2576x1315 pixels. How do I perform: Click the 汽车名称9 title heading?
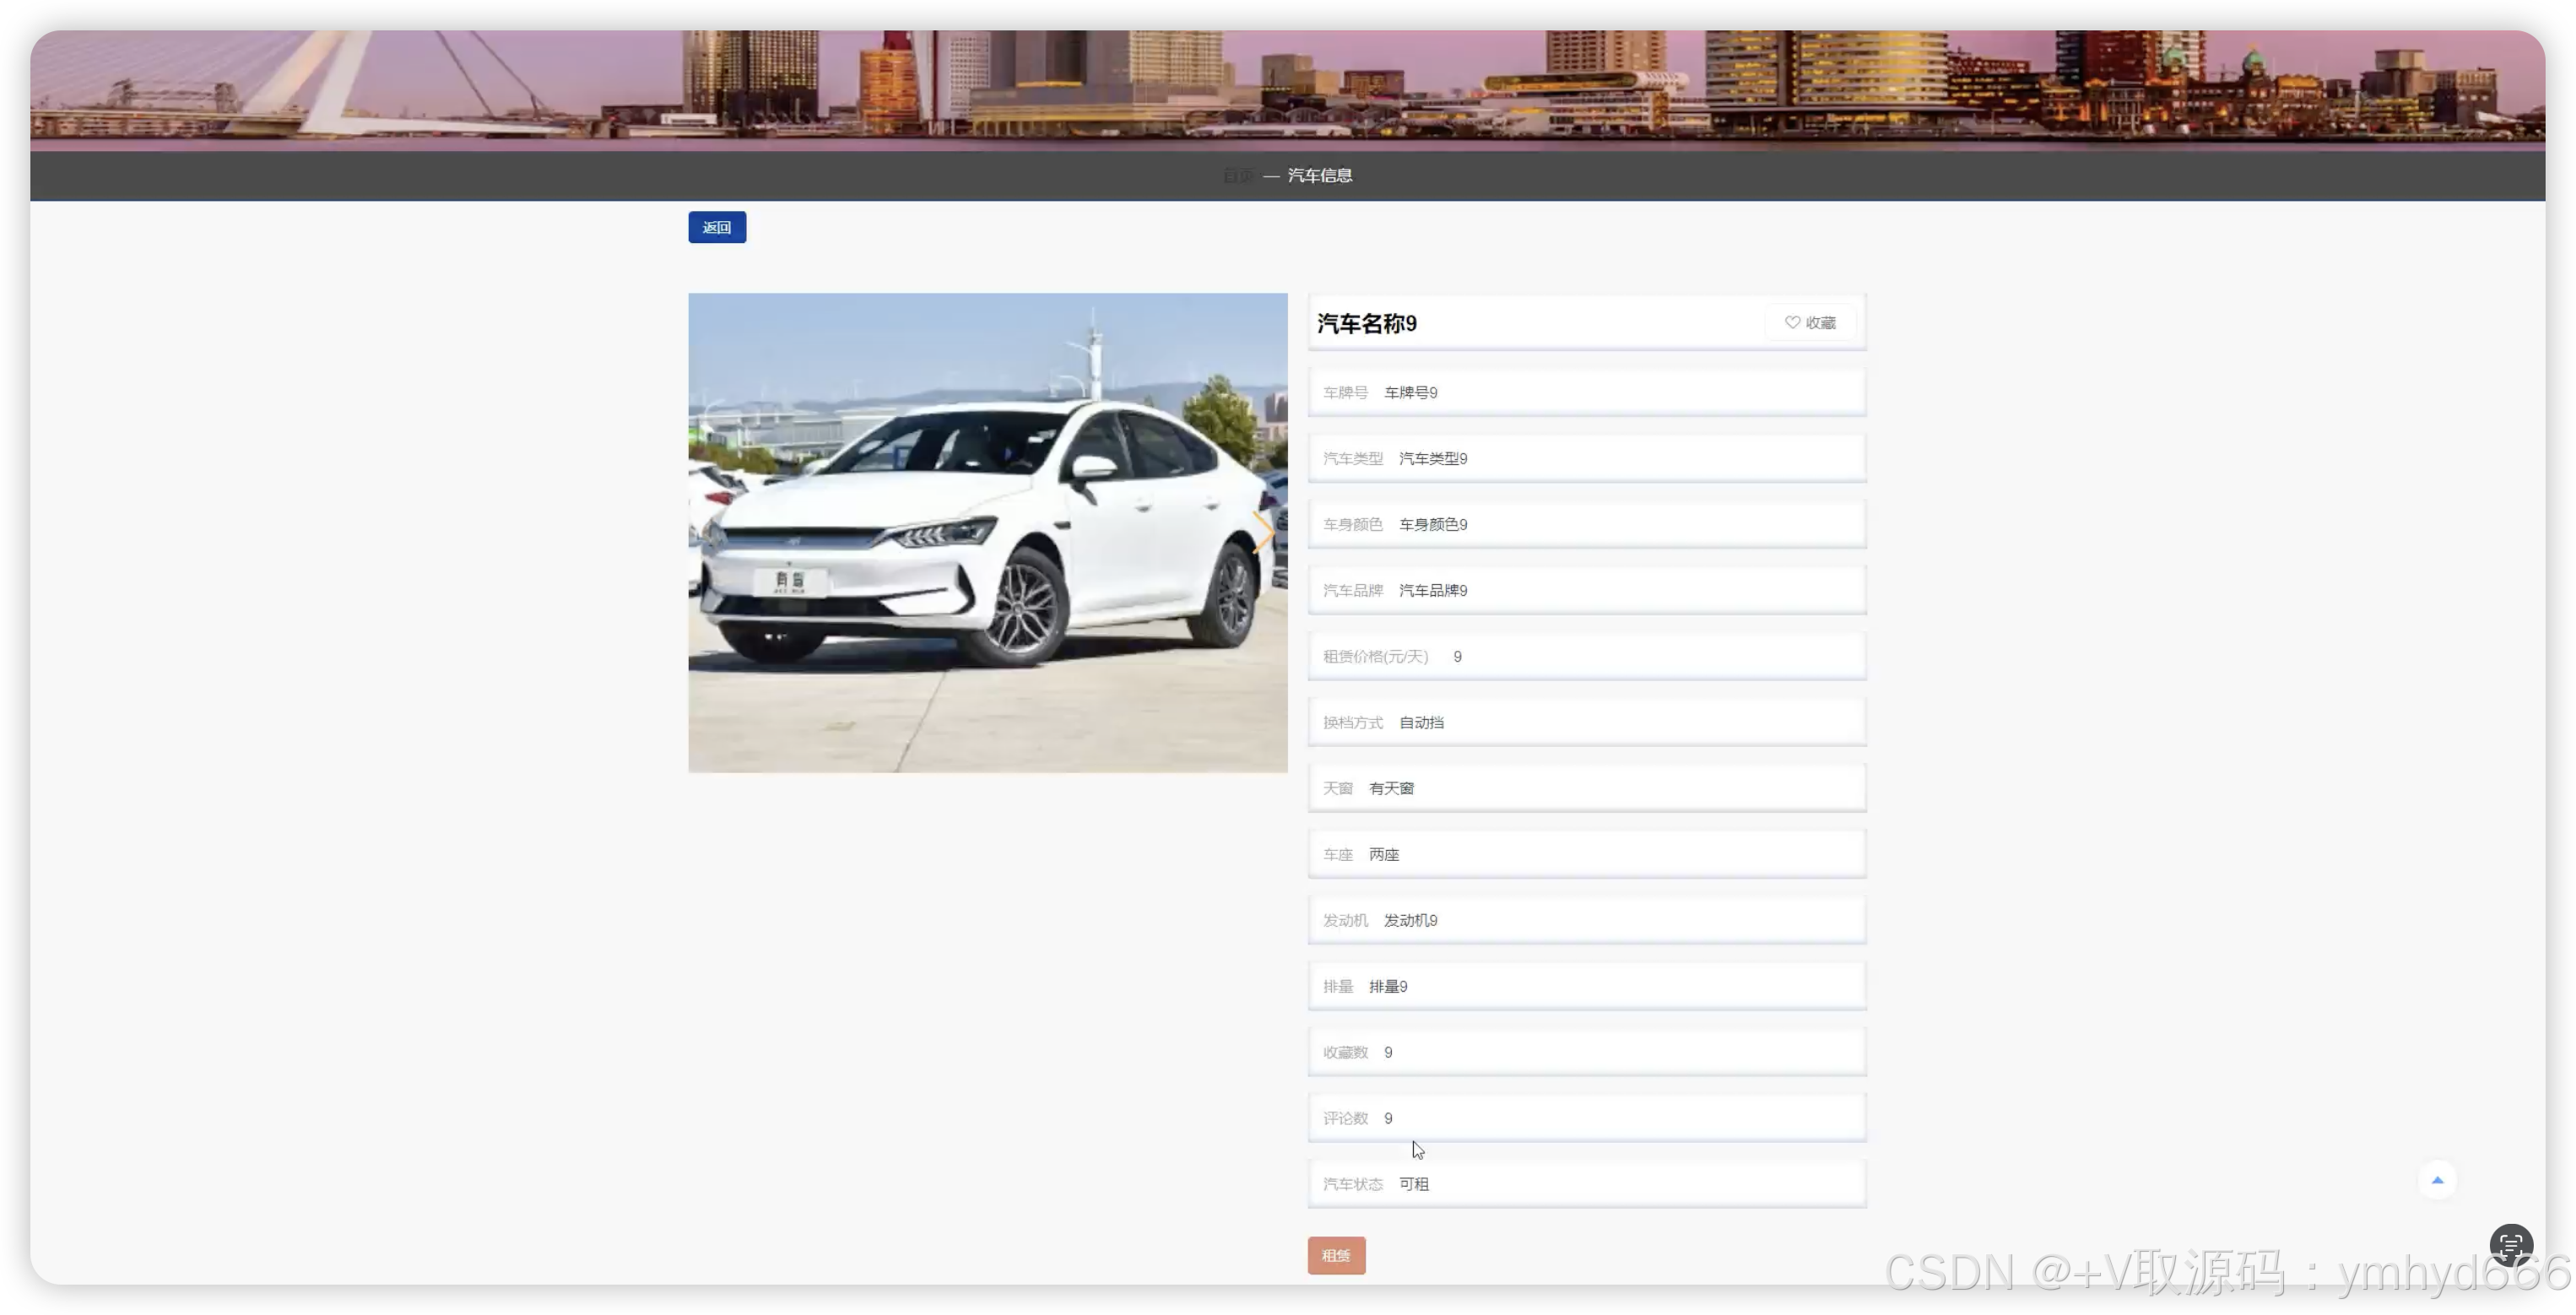click(1367, 324)
